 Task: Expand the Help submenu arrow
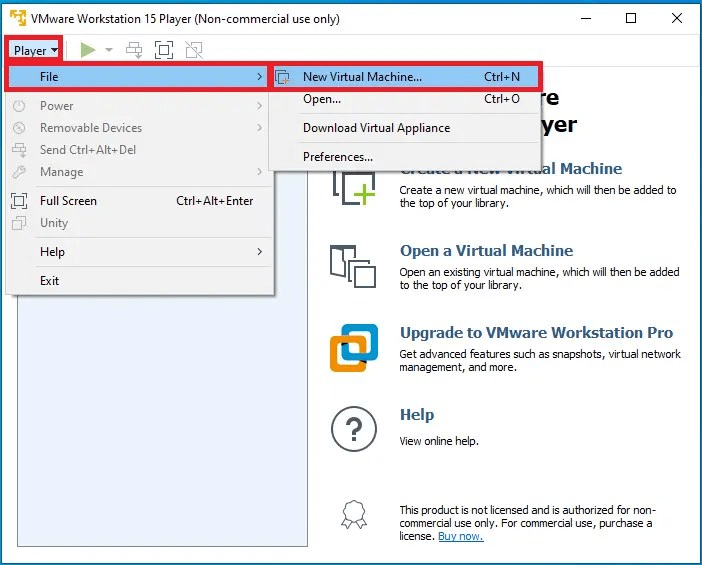tap(260, 252)
